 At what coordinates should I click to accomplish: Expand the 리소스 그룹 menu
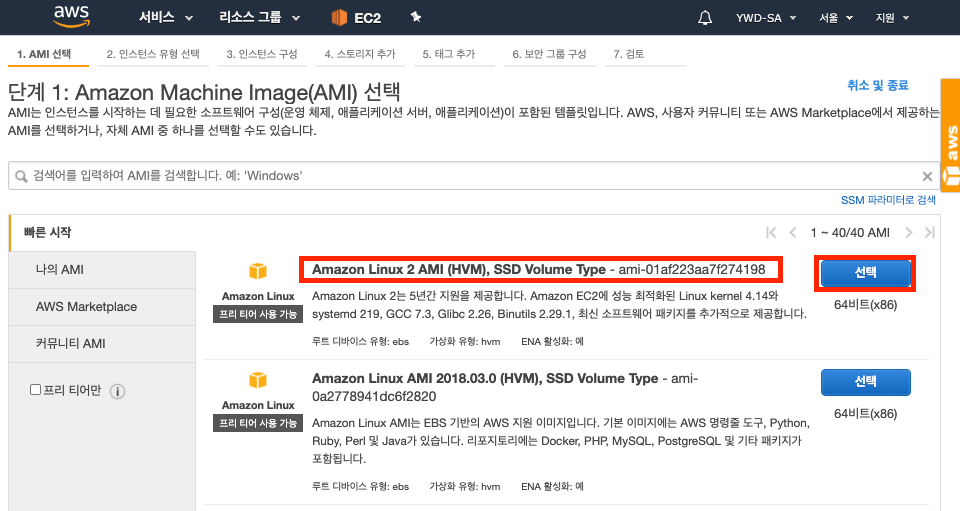[260, 18]
